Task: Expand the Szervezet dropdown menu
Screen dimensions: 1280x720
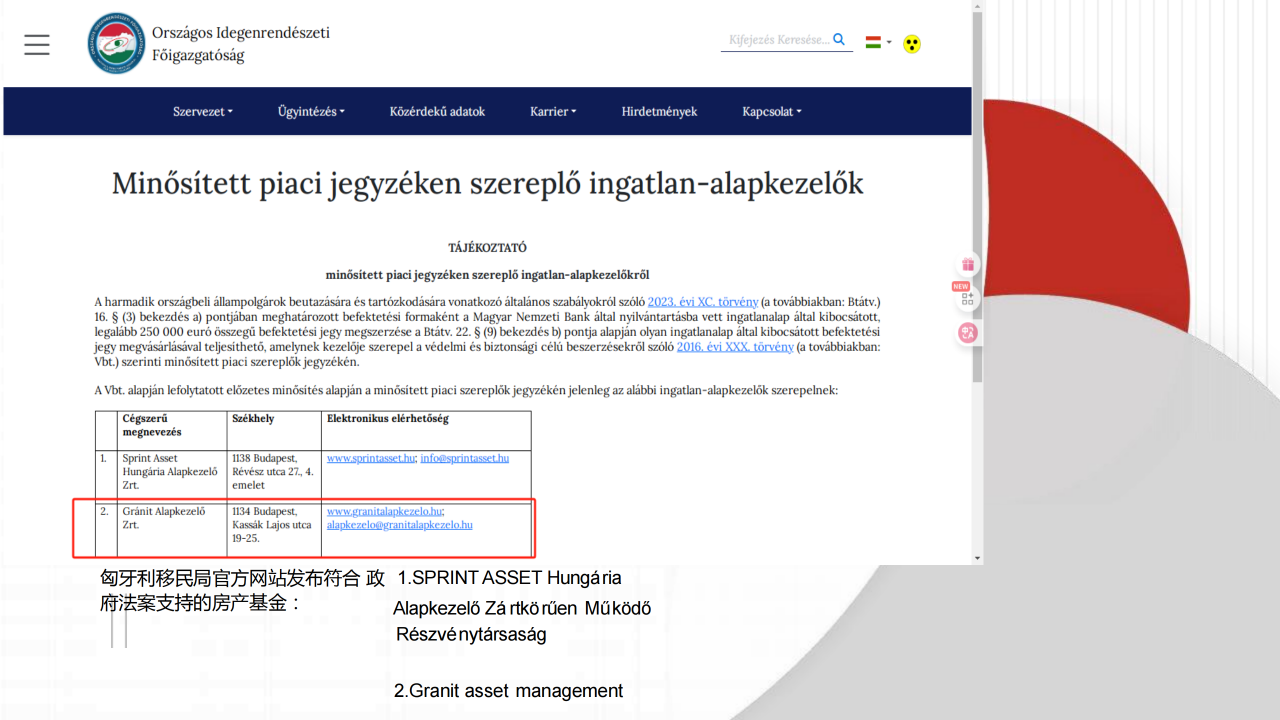Action: coord(202,112)
